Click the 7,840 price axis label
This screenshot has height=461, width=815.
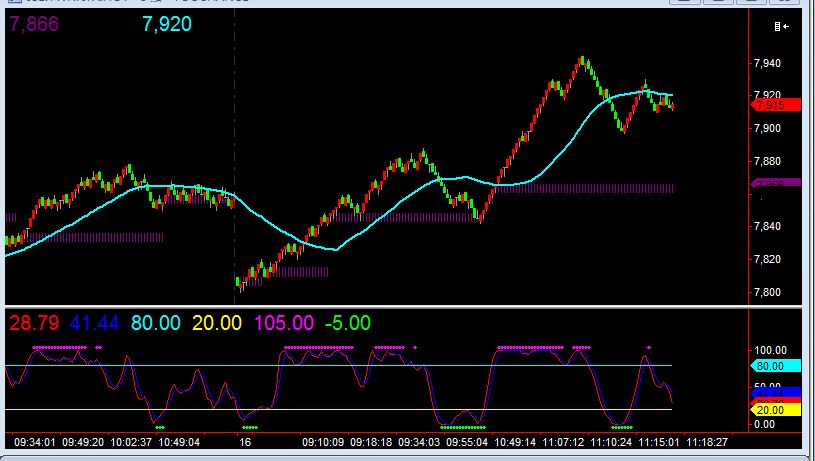click(767, 226)
